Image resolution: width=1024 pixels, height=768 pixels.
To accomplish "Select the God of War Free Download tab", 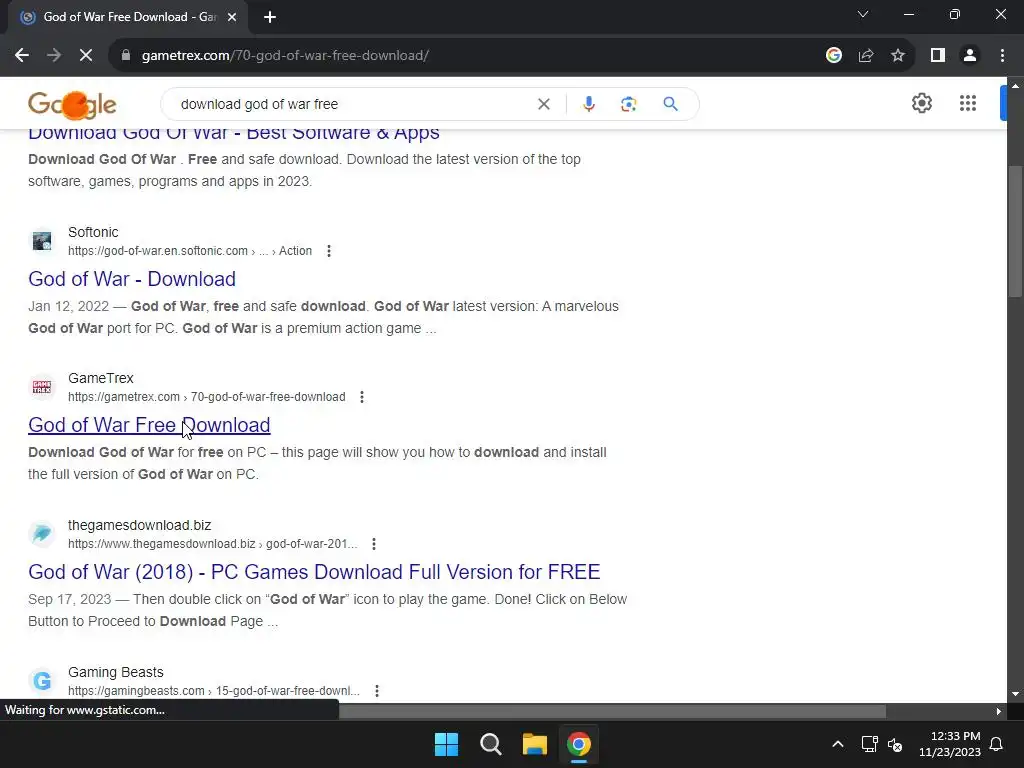I will click(128, 17).
